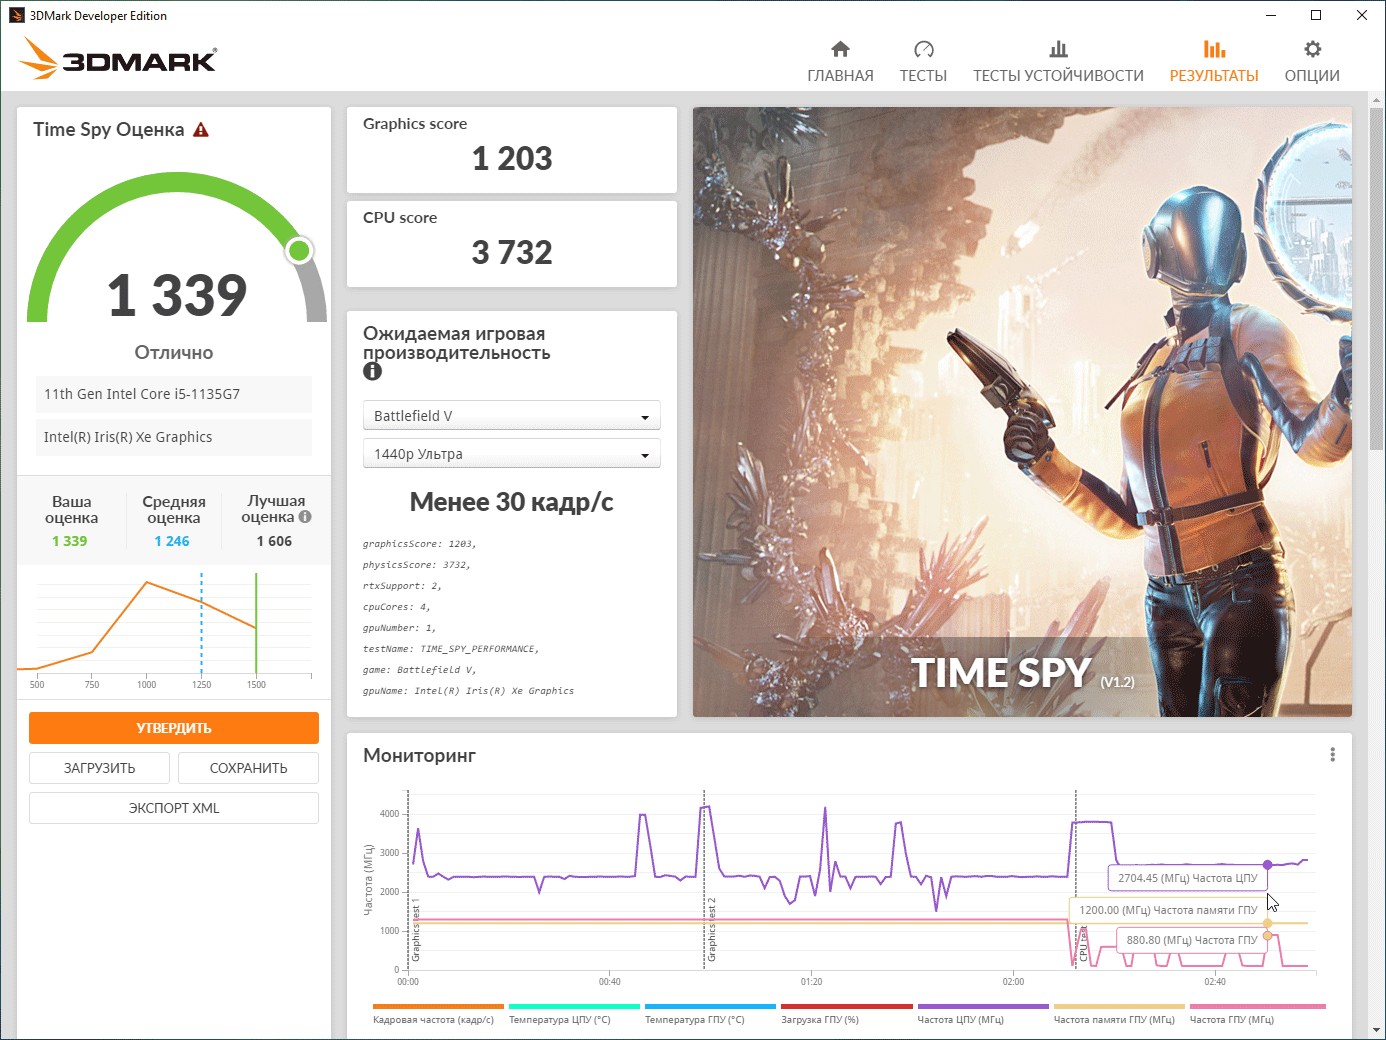Image resolution: width=1386 pixels, height=1040 pixels.
Task: Click the CPU test marker line on the chart
Action: (x=1076, y=880)
